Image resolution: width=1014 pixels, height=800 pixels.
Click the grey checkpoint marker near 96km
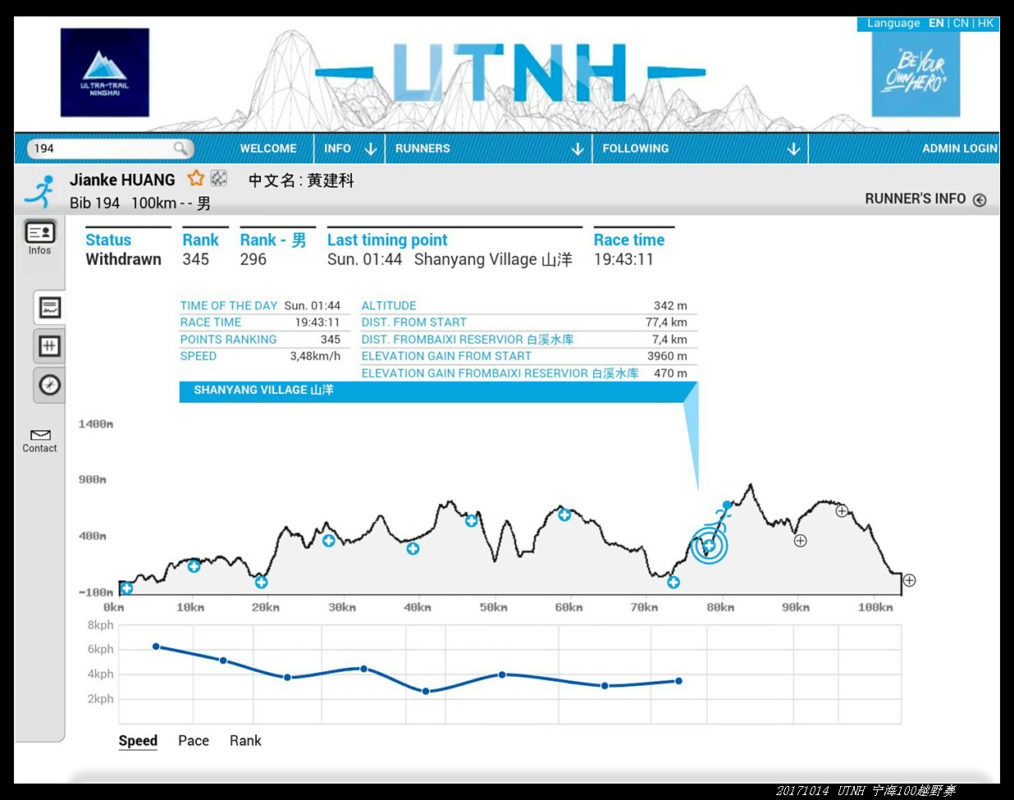841,511
